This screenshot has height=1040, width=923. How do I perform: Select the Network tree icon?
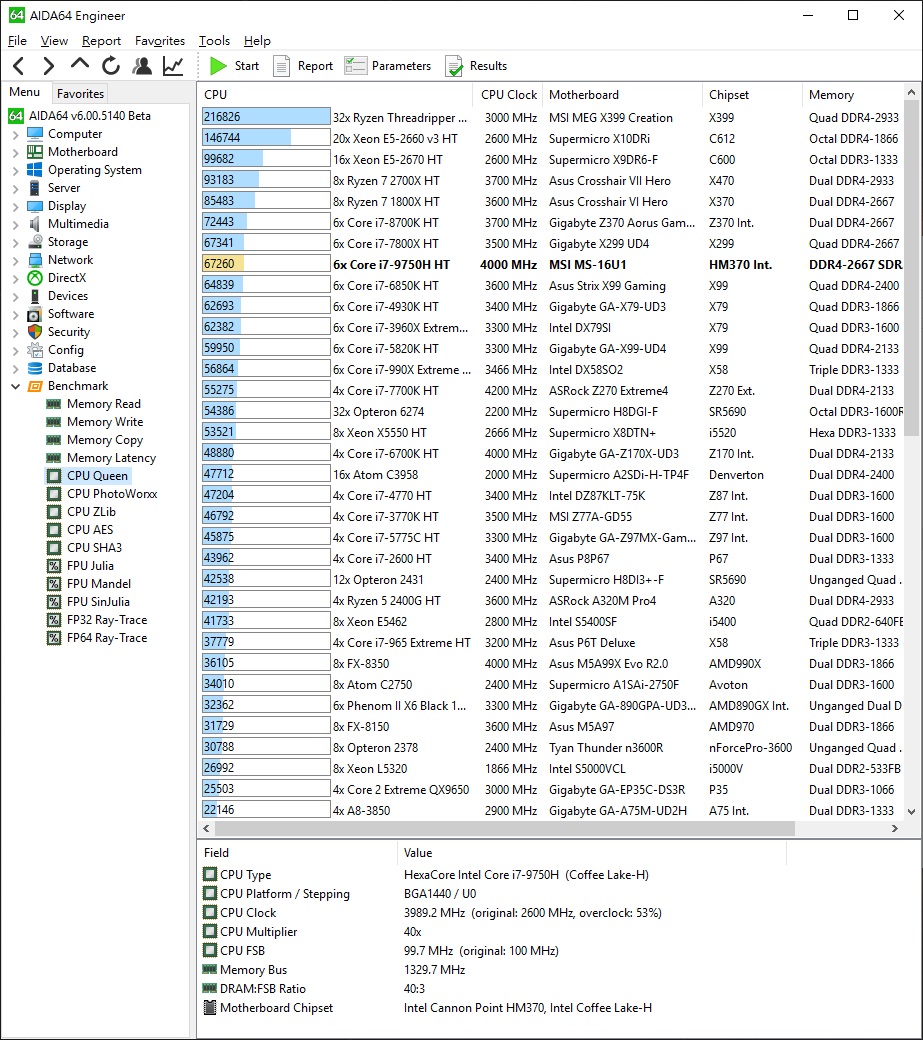(x=35, y=260)
